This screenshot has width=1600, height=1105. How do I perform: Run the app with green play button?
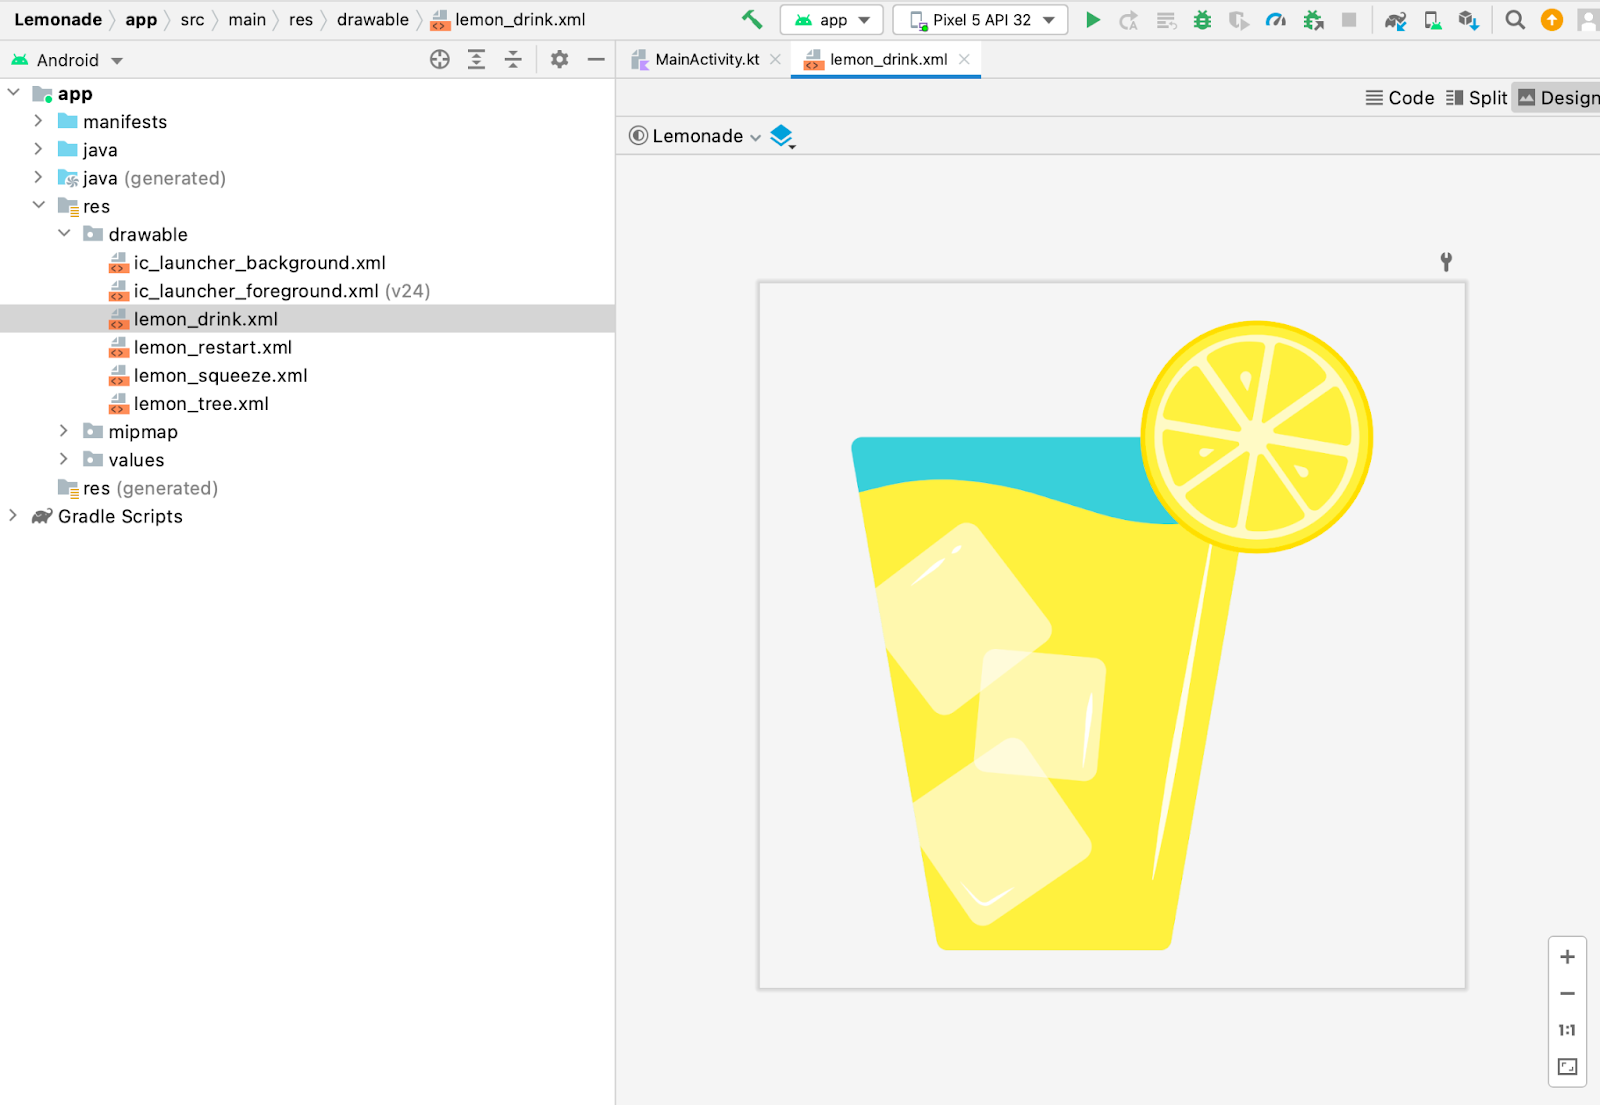coord(1093,20)
